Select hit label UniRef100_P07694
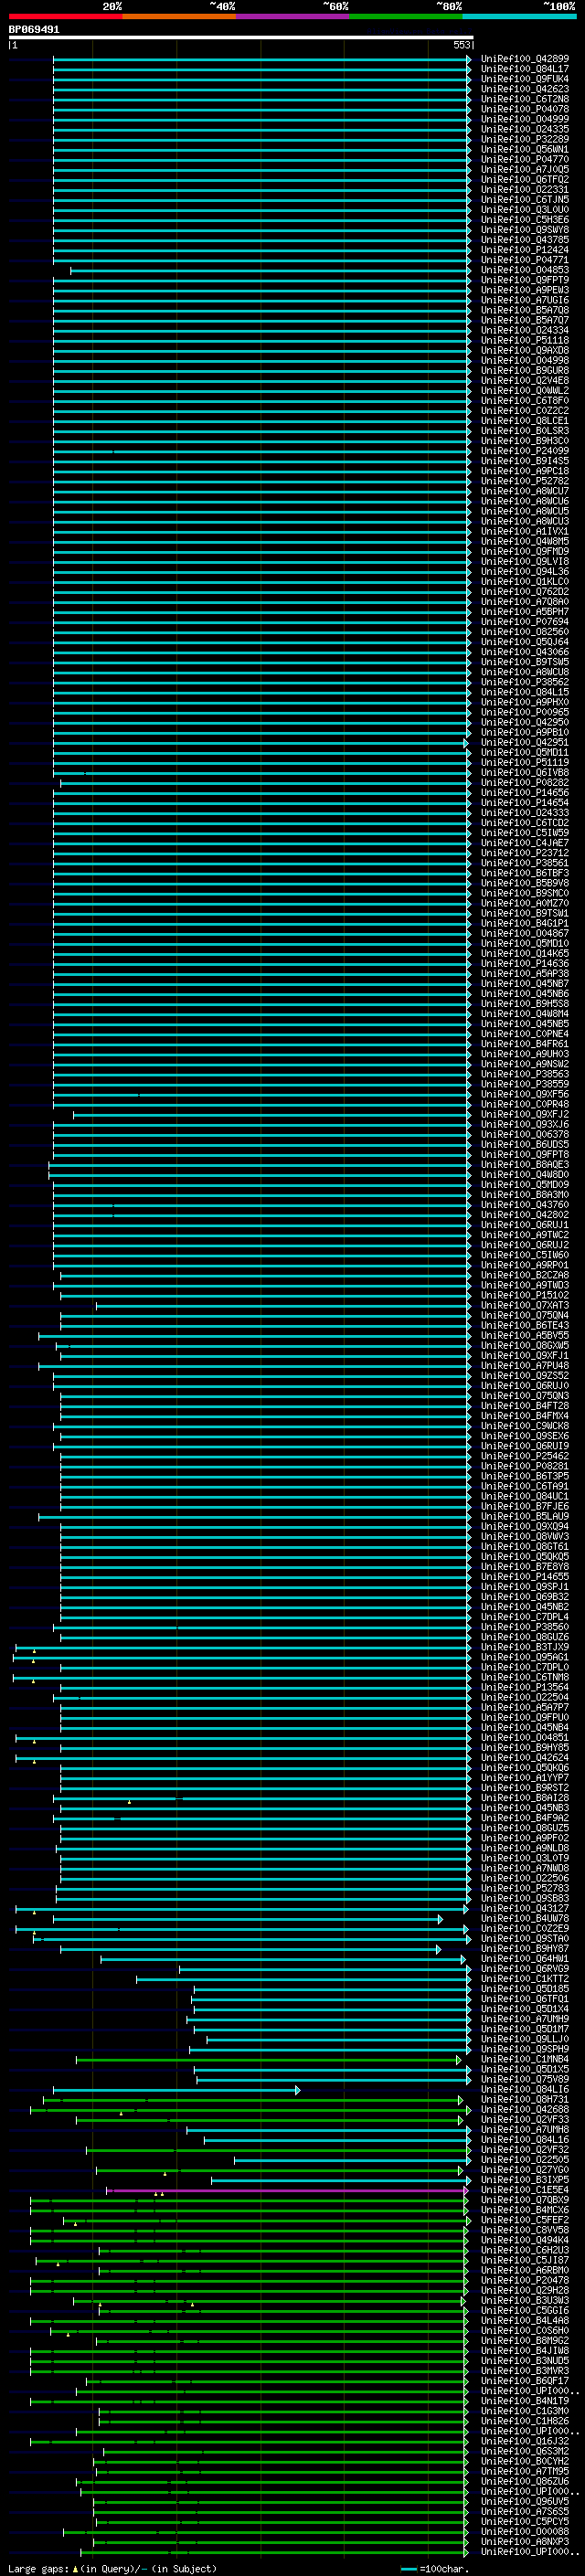The image size is (585, 2576). pos(525,622)
